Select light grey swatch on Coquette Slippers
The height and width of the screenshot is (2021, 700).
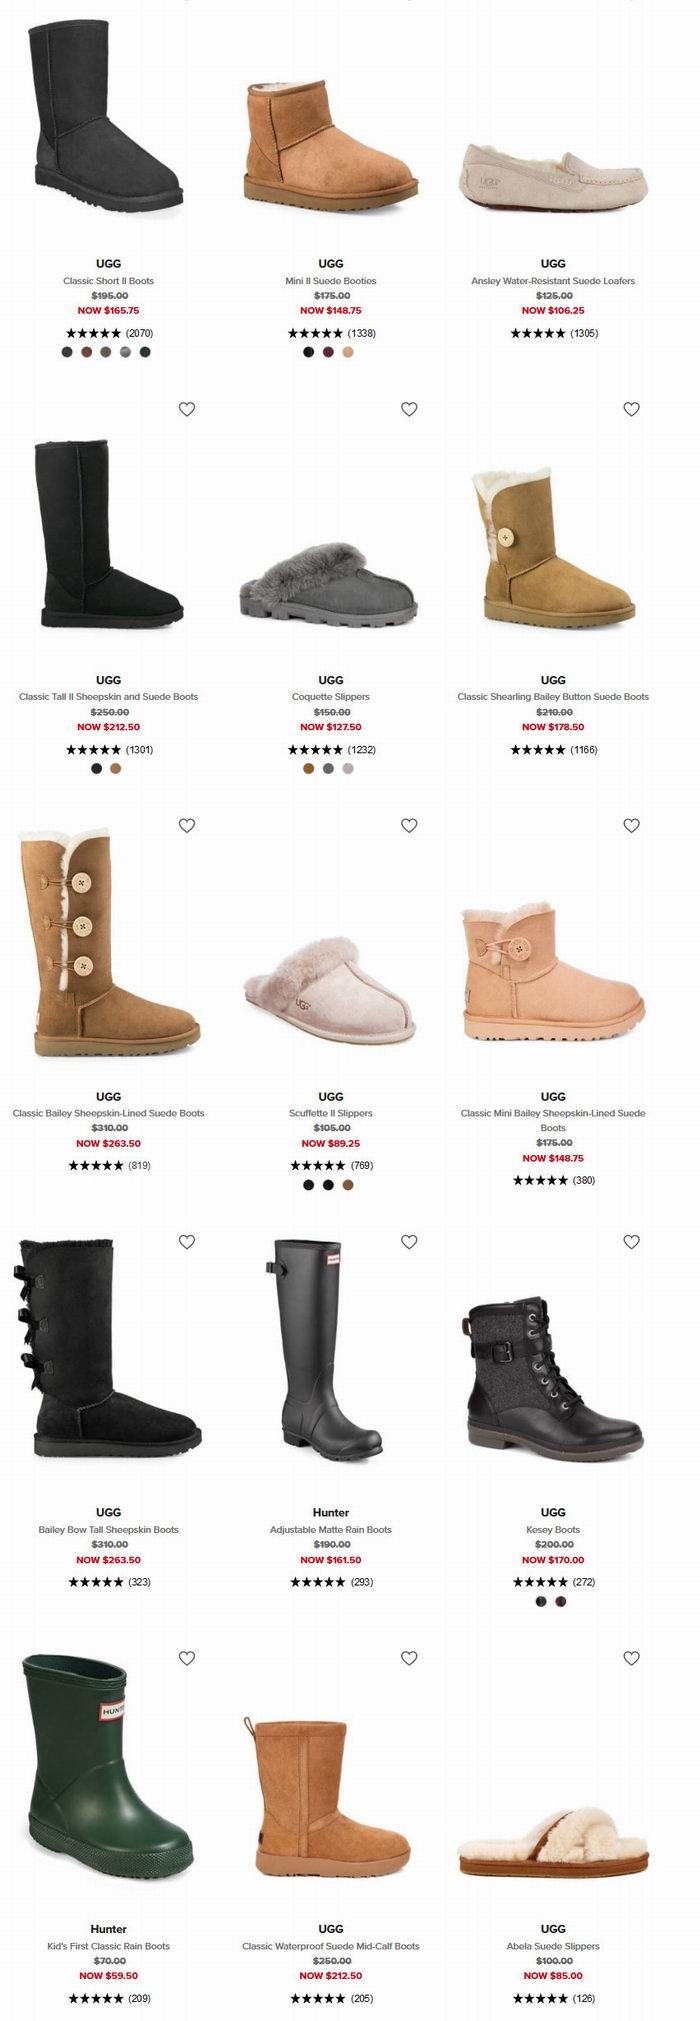[x=348, y=768]
